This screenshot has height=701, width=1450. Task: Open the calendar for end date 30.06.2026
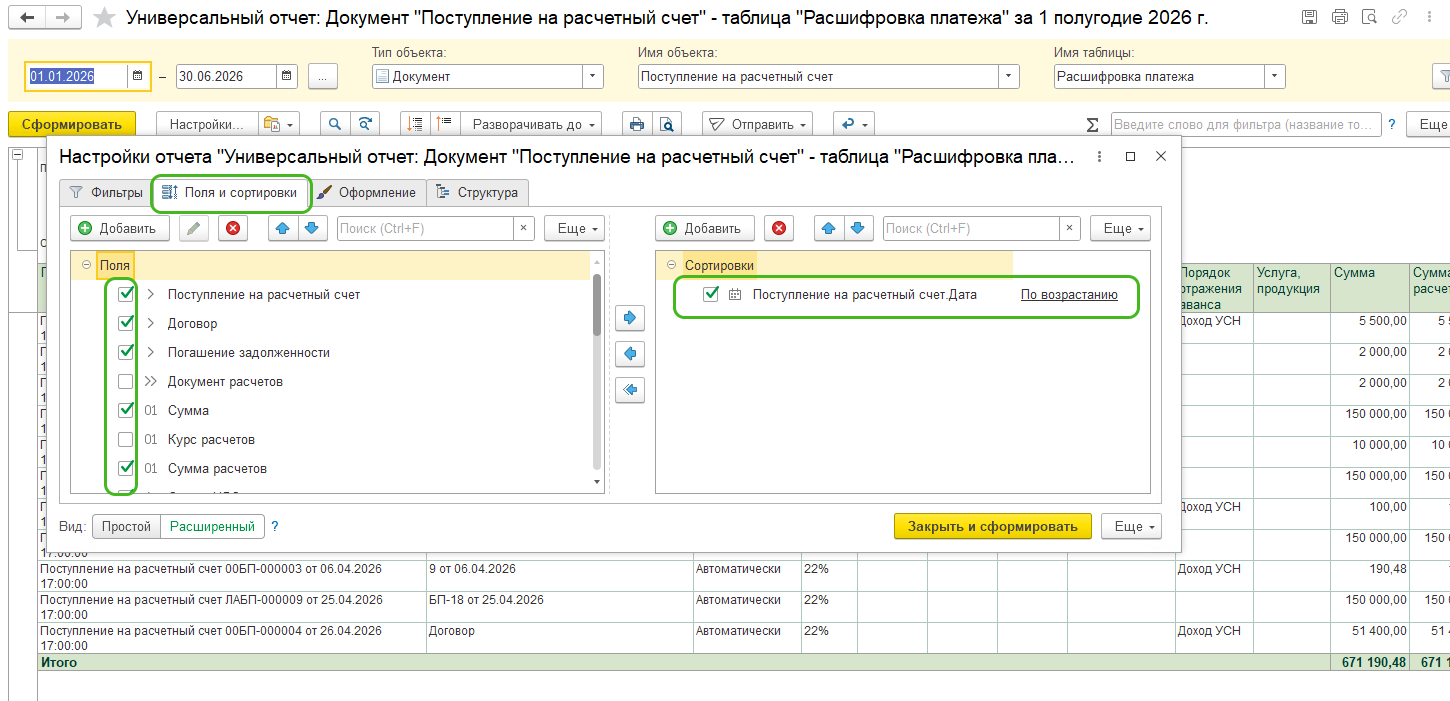pos(286,76)
